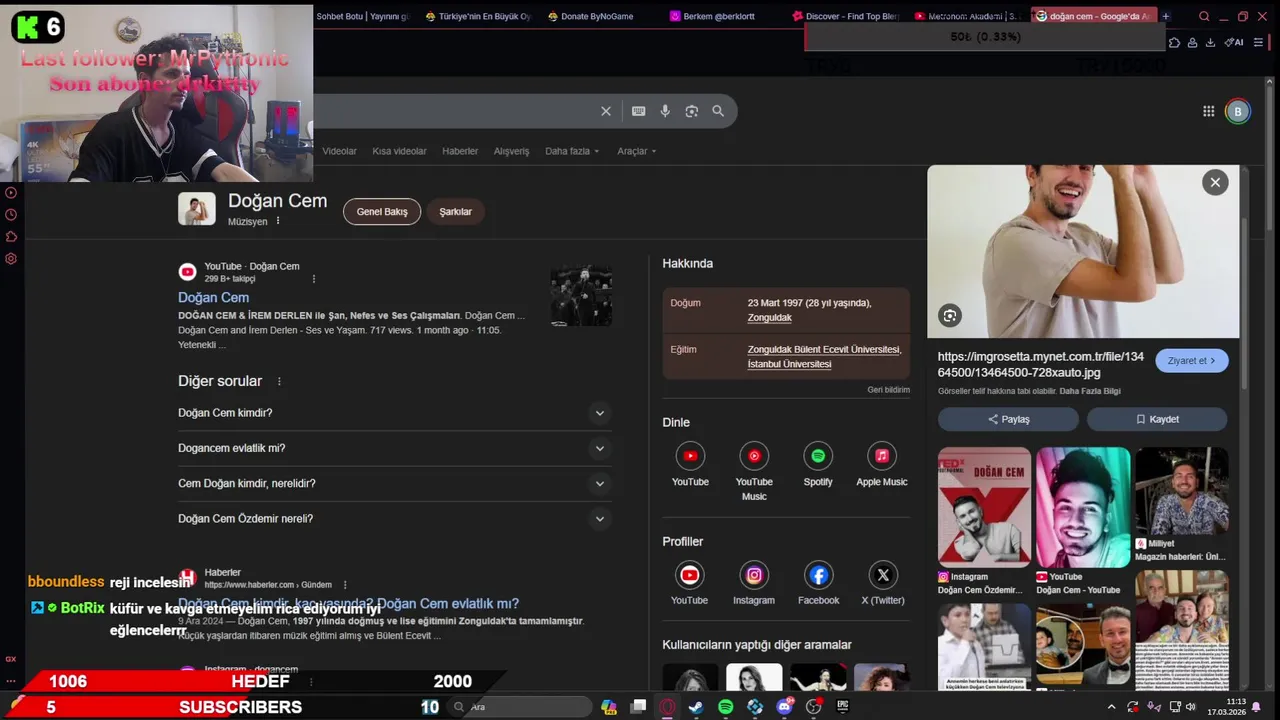Open the Zonguldak birthplace link
This screenshot has height=720, width=1280.
[x=770, y=318]
